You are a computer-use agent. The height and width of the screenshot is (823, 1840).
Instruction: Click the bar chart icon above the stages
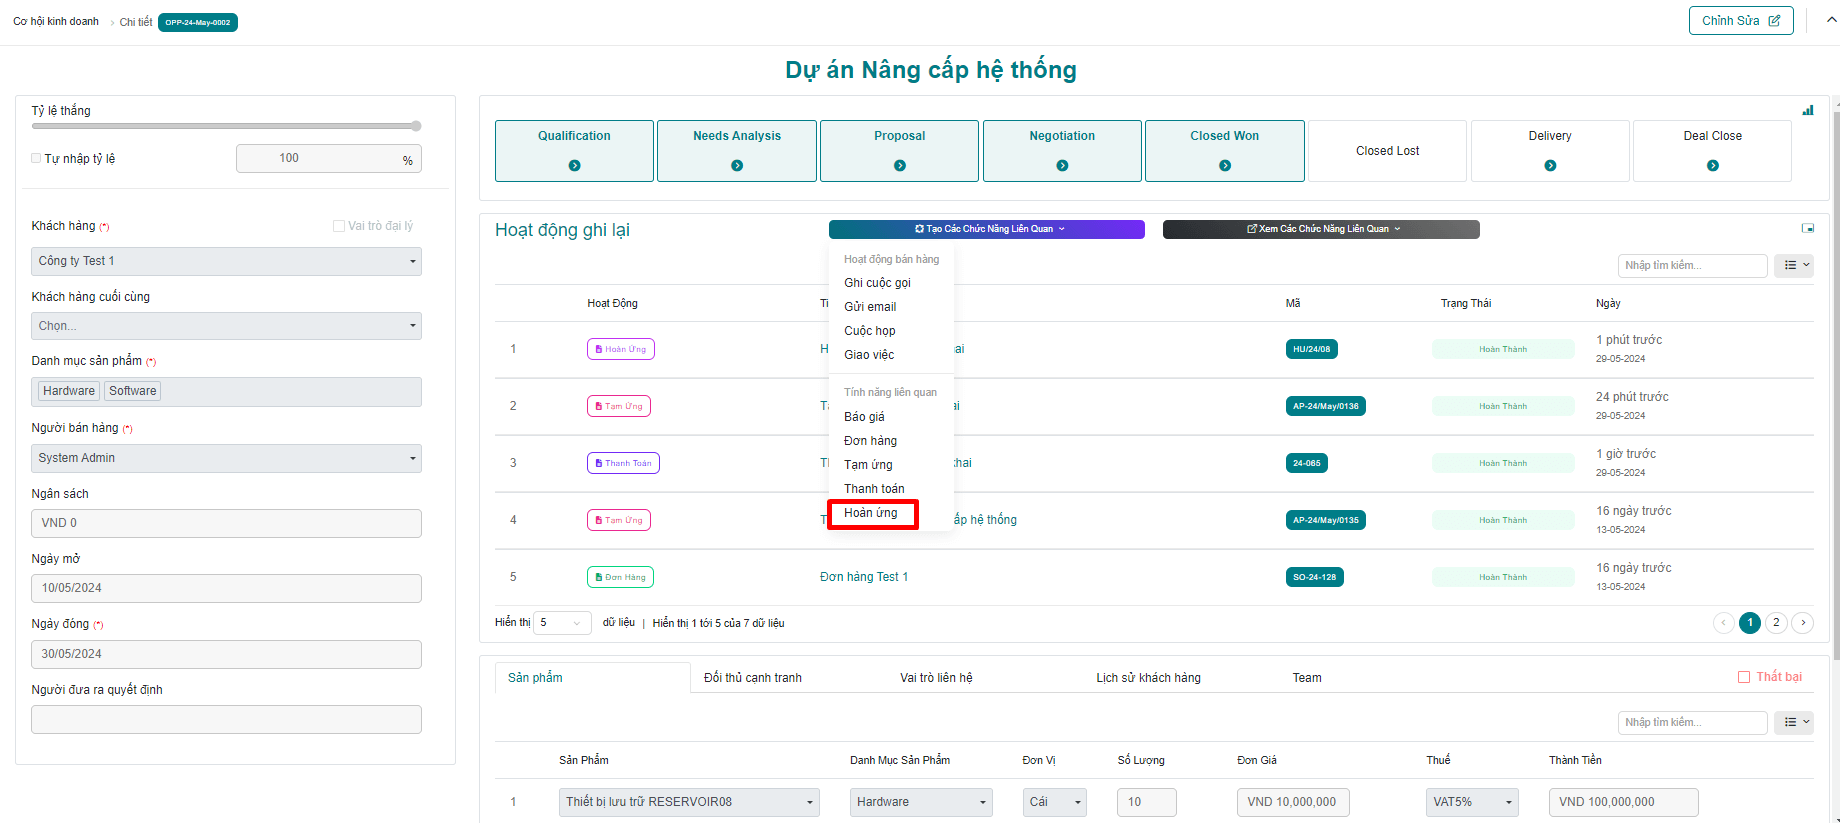coord(1807,111)
